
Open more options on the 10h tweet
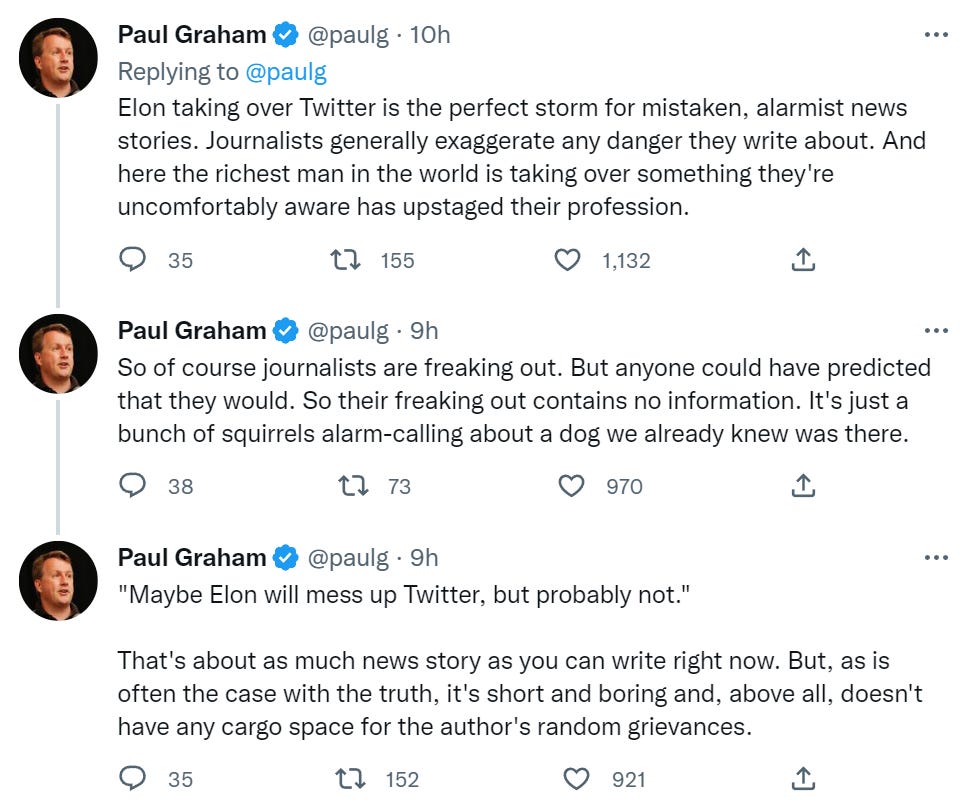tap(935, 35)
